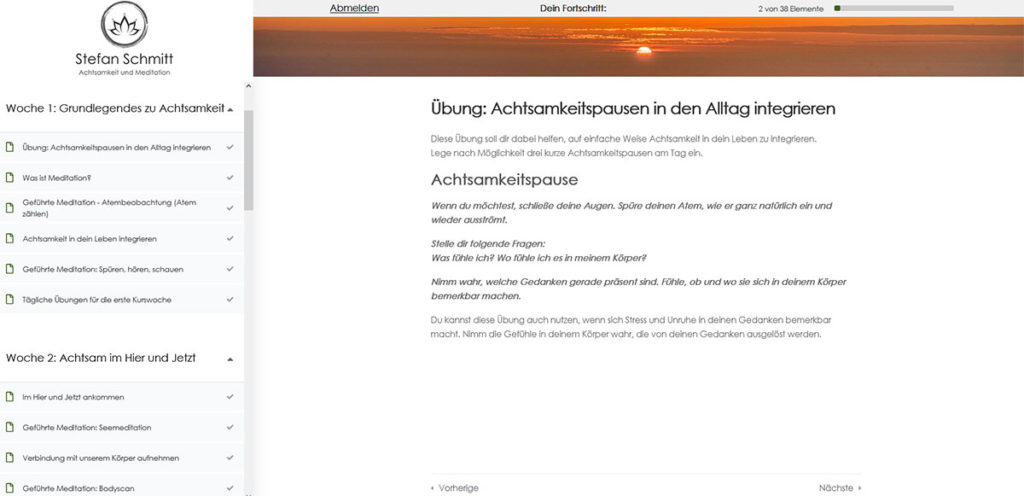Viewport: 1024px width, 496px height.
Task: Click the sidebar scroll-up arrow
Action: point(248,85)
